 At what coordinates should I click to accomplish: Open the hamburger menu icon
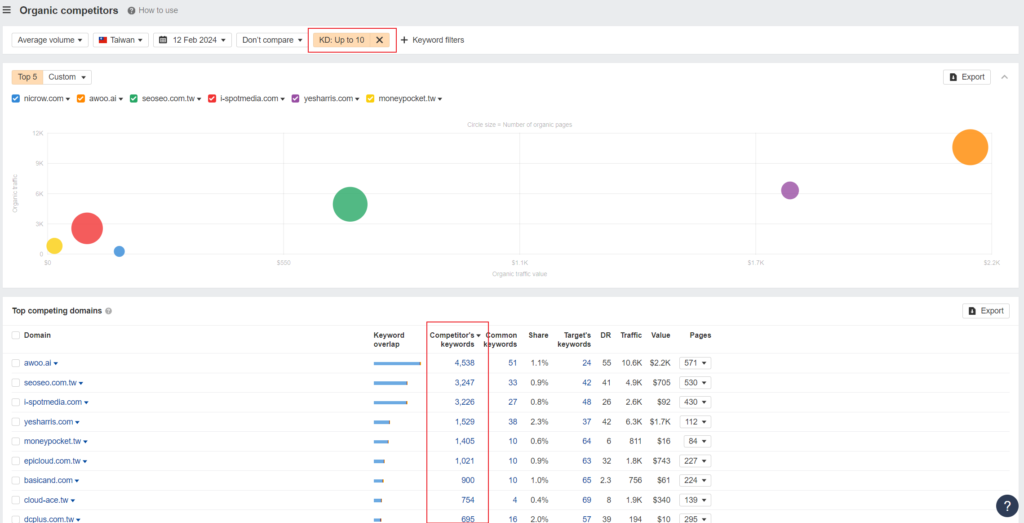[x=7, y=10]
